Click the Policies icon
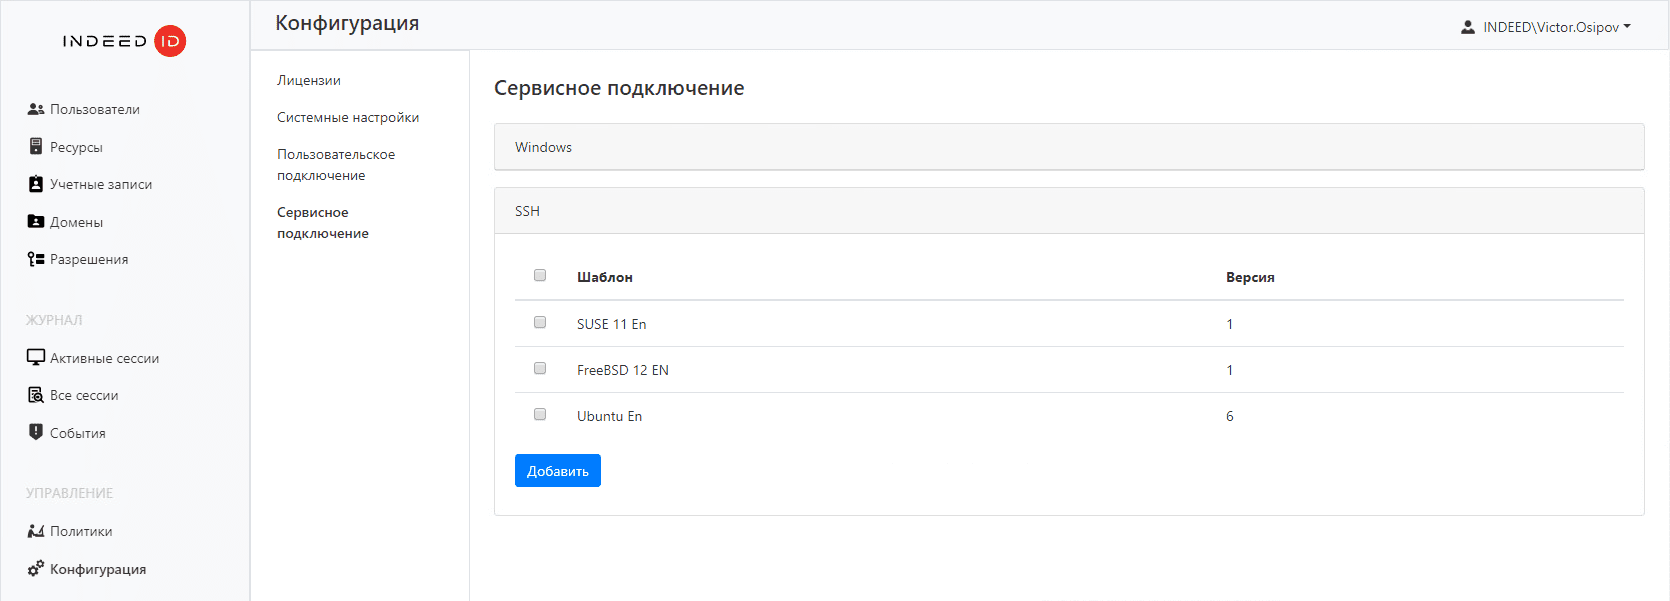Viewport: 1670px width, 601px height. pyautogui.click(x=36, y=531)
